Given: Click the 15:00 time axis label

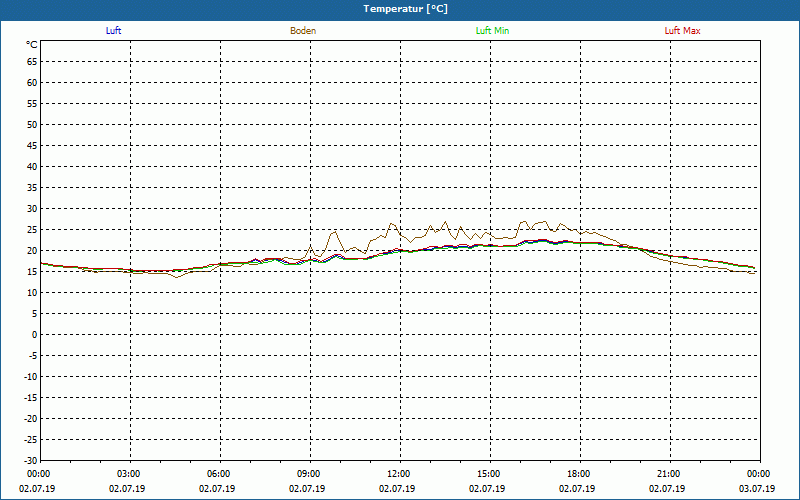Looking at the screenshot, I should coord(489,474).
